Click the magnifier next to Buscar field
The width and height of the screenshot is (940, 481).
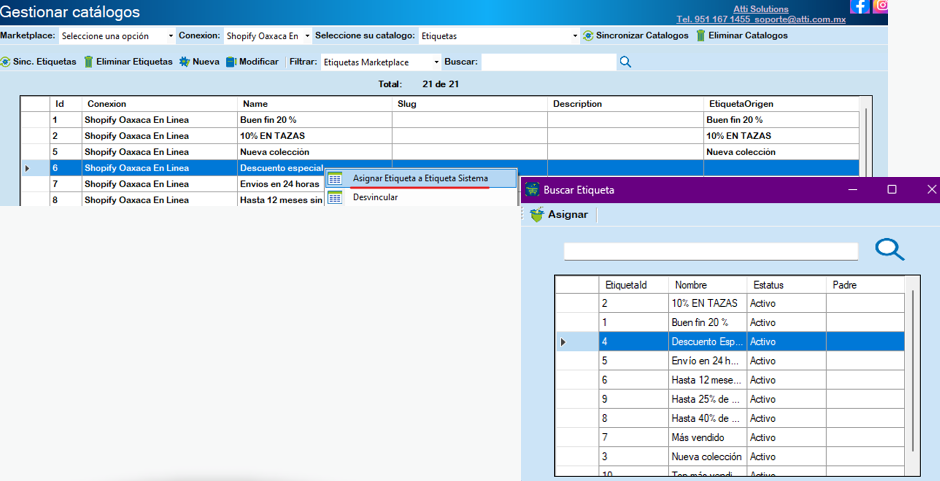point(625,62)
